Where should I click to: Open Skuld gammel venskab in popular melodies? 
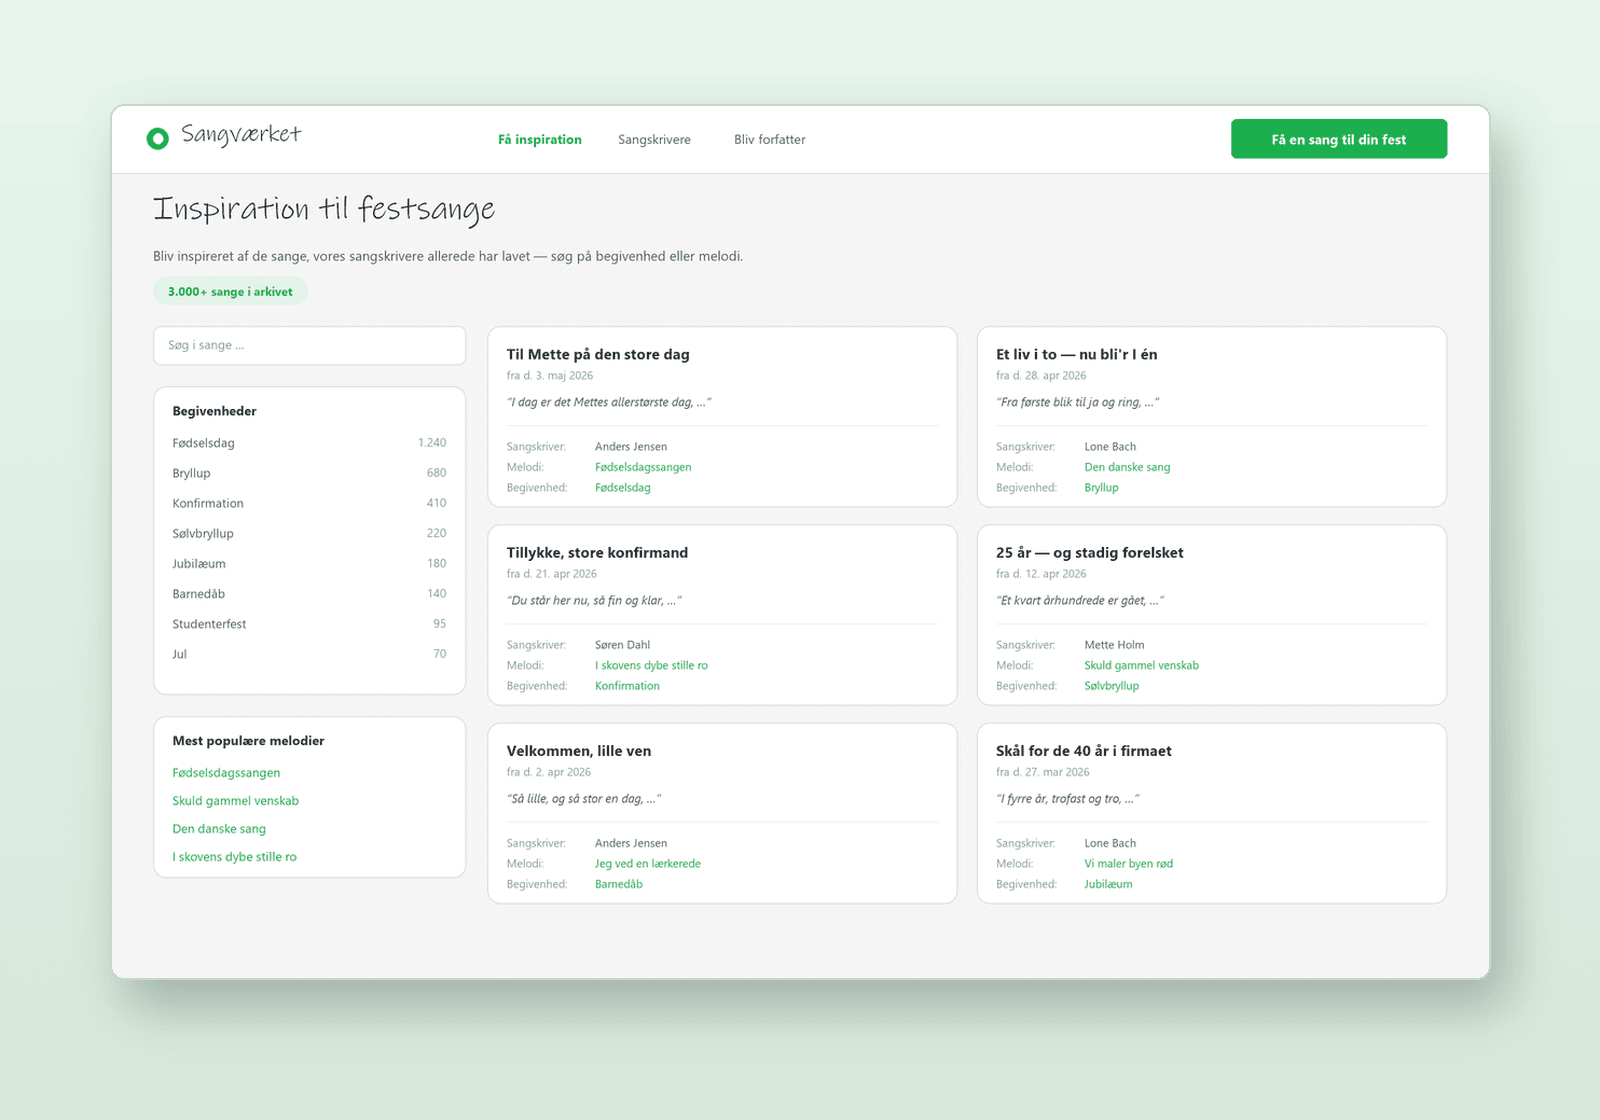(235, 801)
